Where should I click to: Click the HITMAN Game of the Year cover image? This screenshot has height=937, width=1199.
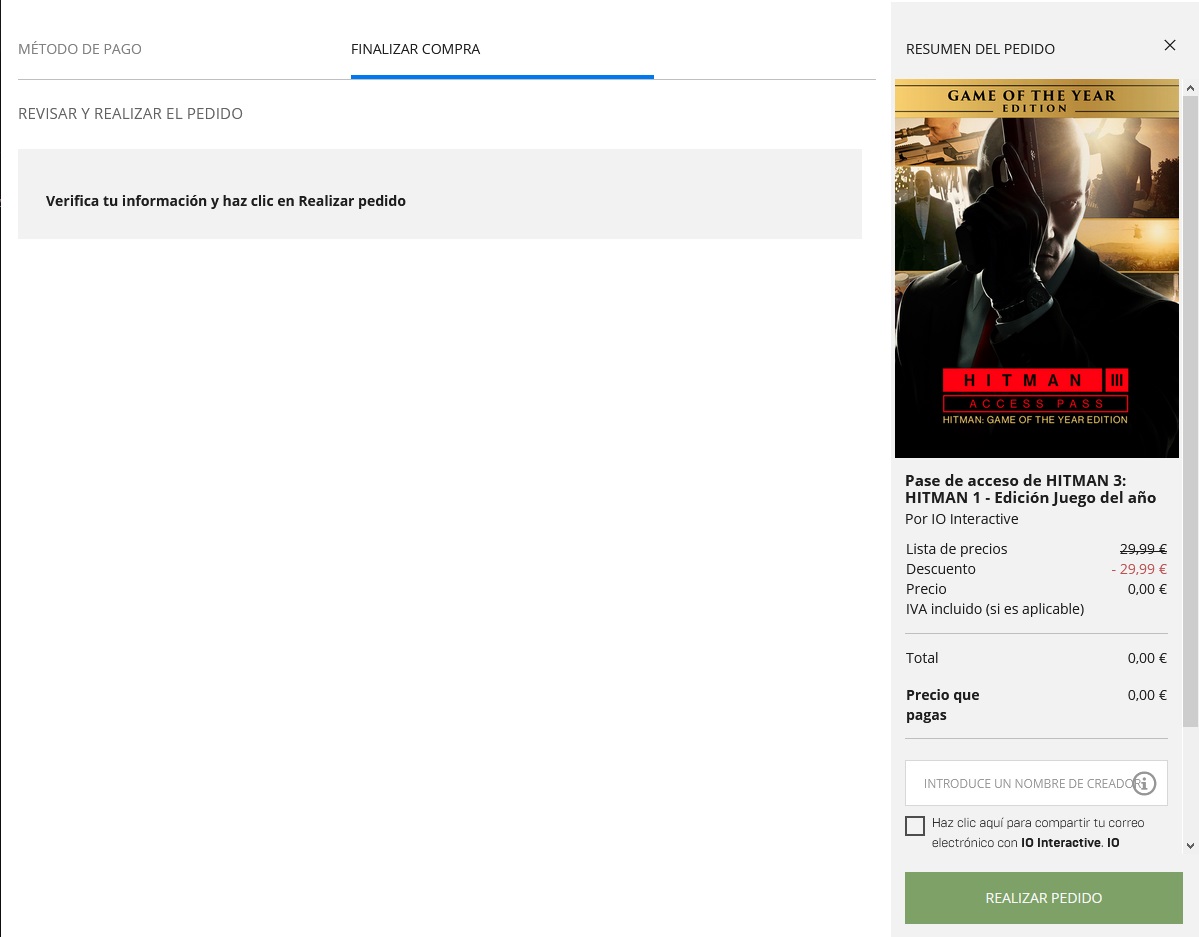click(1037, 268)
